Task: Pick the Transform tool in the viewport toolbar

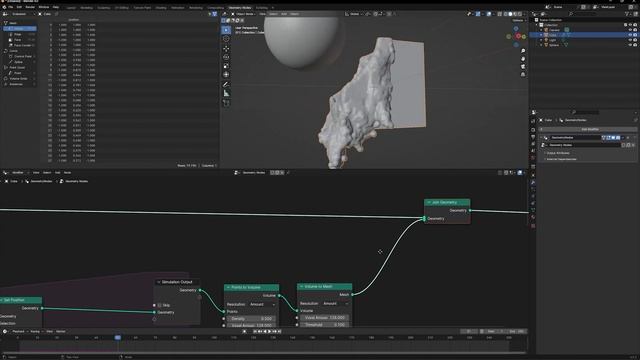Action: [x=226, y=75]
